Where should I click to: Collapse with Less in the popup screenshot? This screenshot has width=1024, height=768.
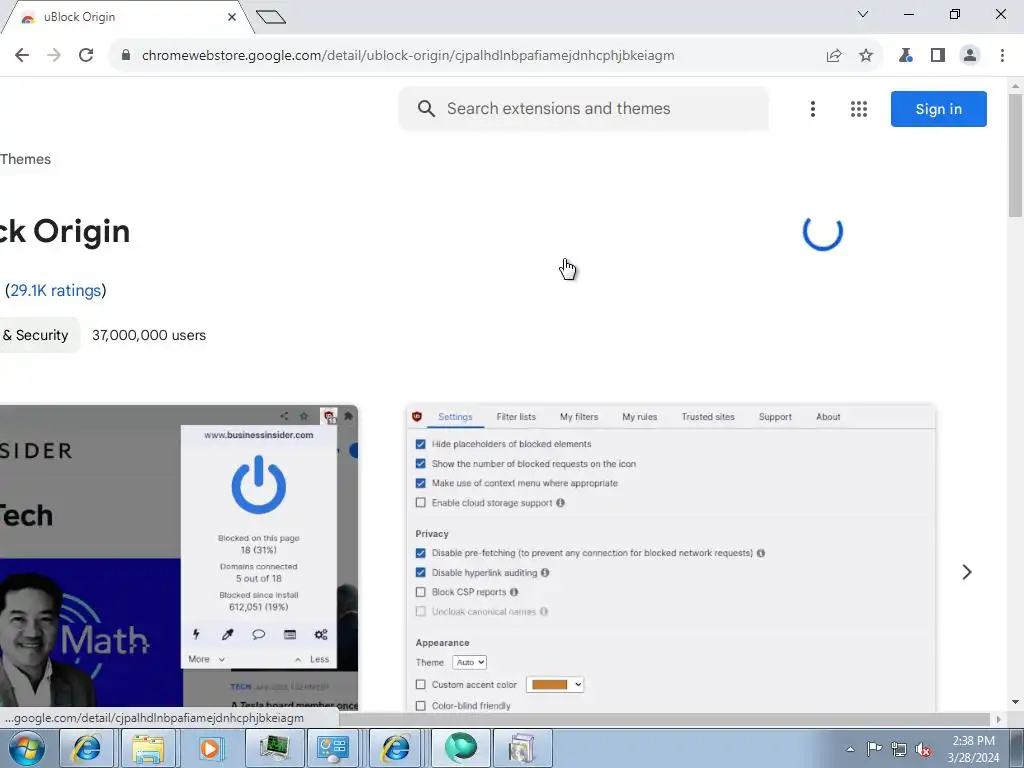pyautogui.click(x=312, y=660)
